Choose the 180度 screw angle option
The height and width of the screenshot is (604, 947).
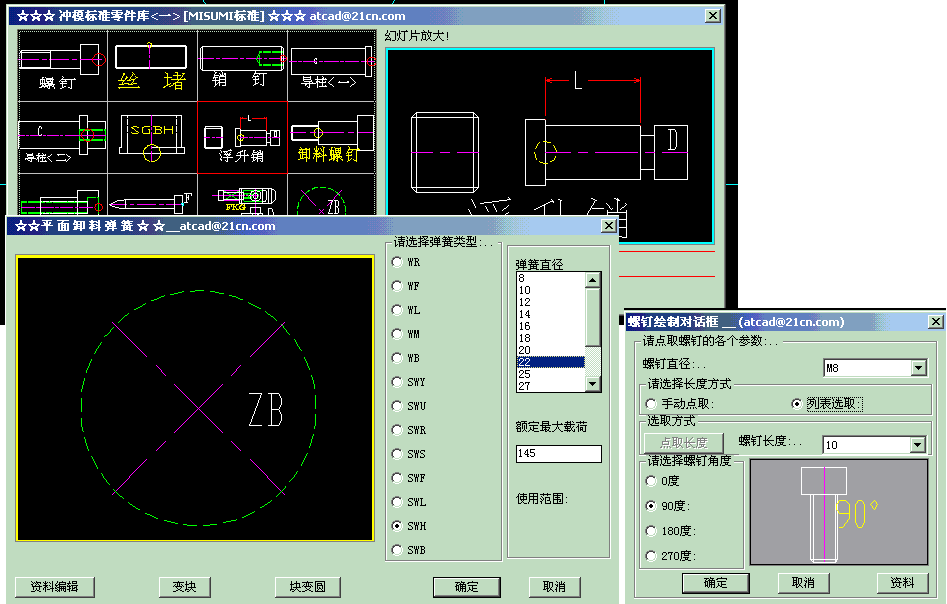tap(653, 531)
